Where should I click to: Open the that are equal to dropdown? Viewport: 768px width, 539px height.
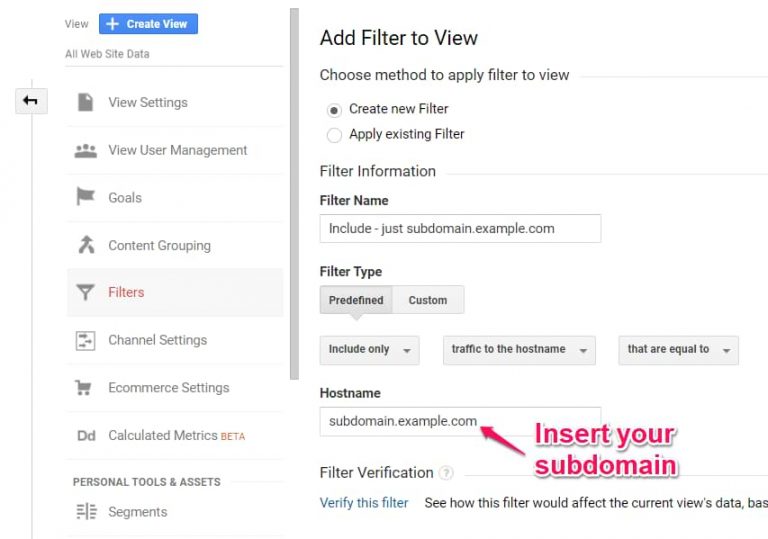coord(678,350)
